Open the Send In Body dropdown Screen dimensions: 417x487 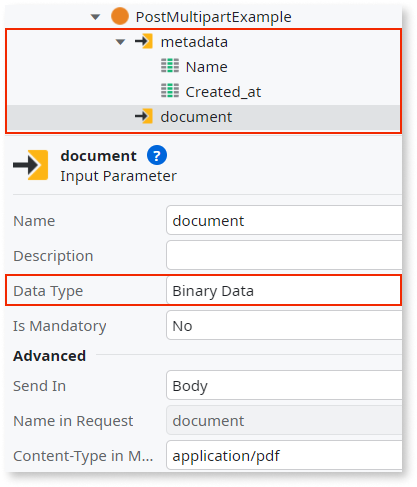coord(284,385)
